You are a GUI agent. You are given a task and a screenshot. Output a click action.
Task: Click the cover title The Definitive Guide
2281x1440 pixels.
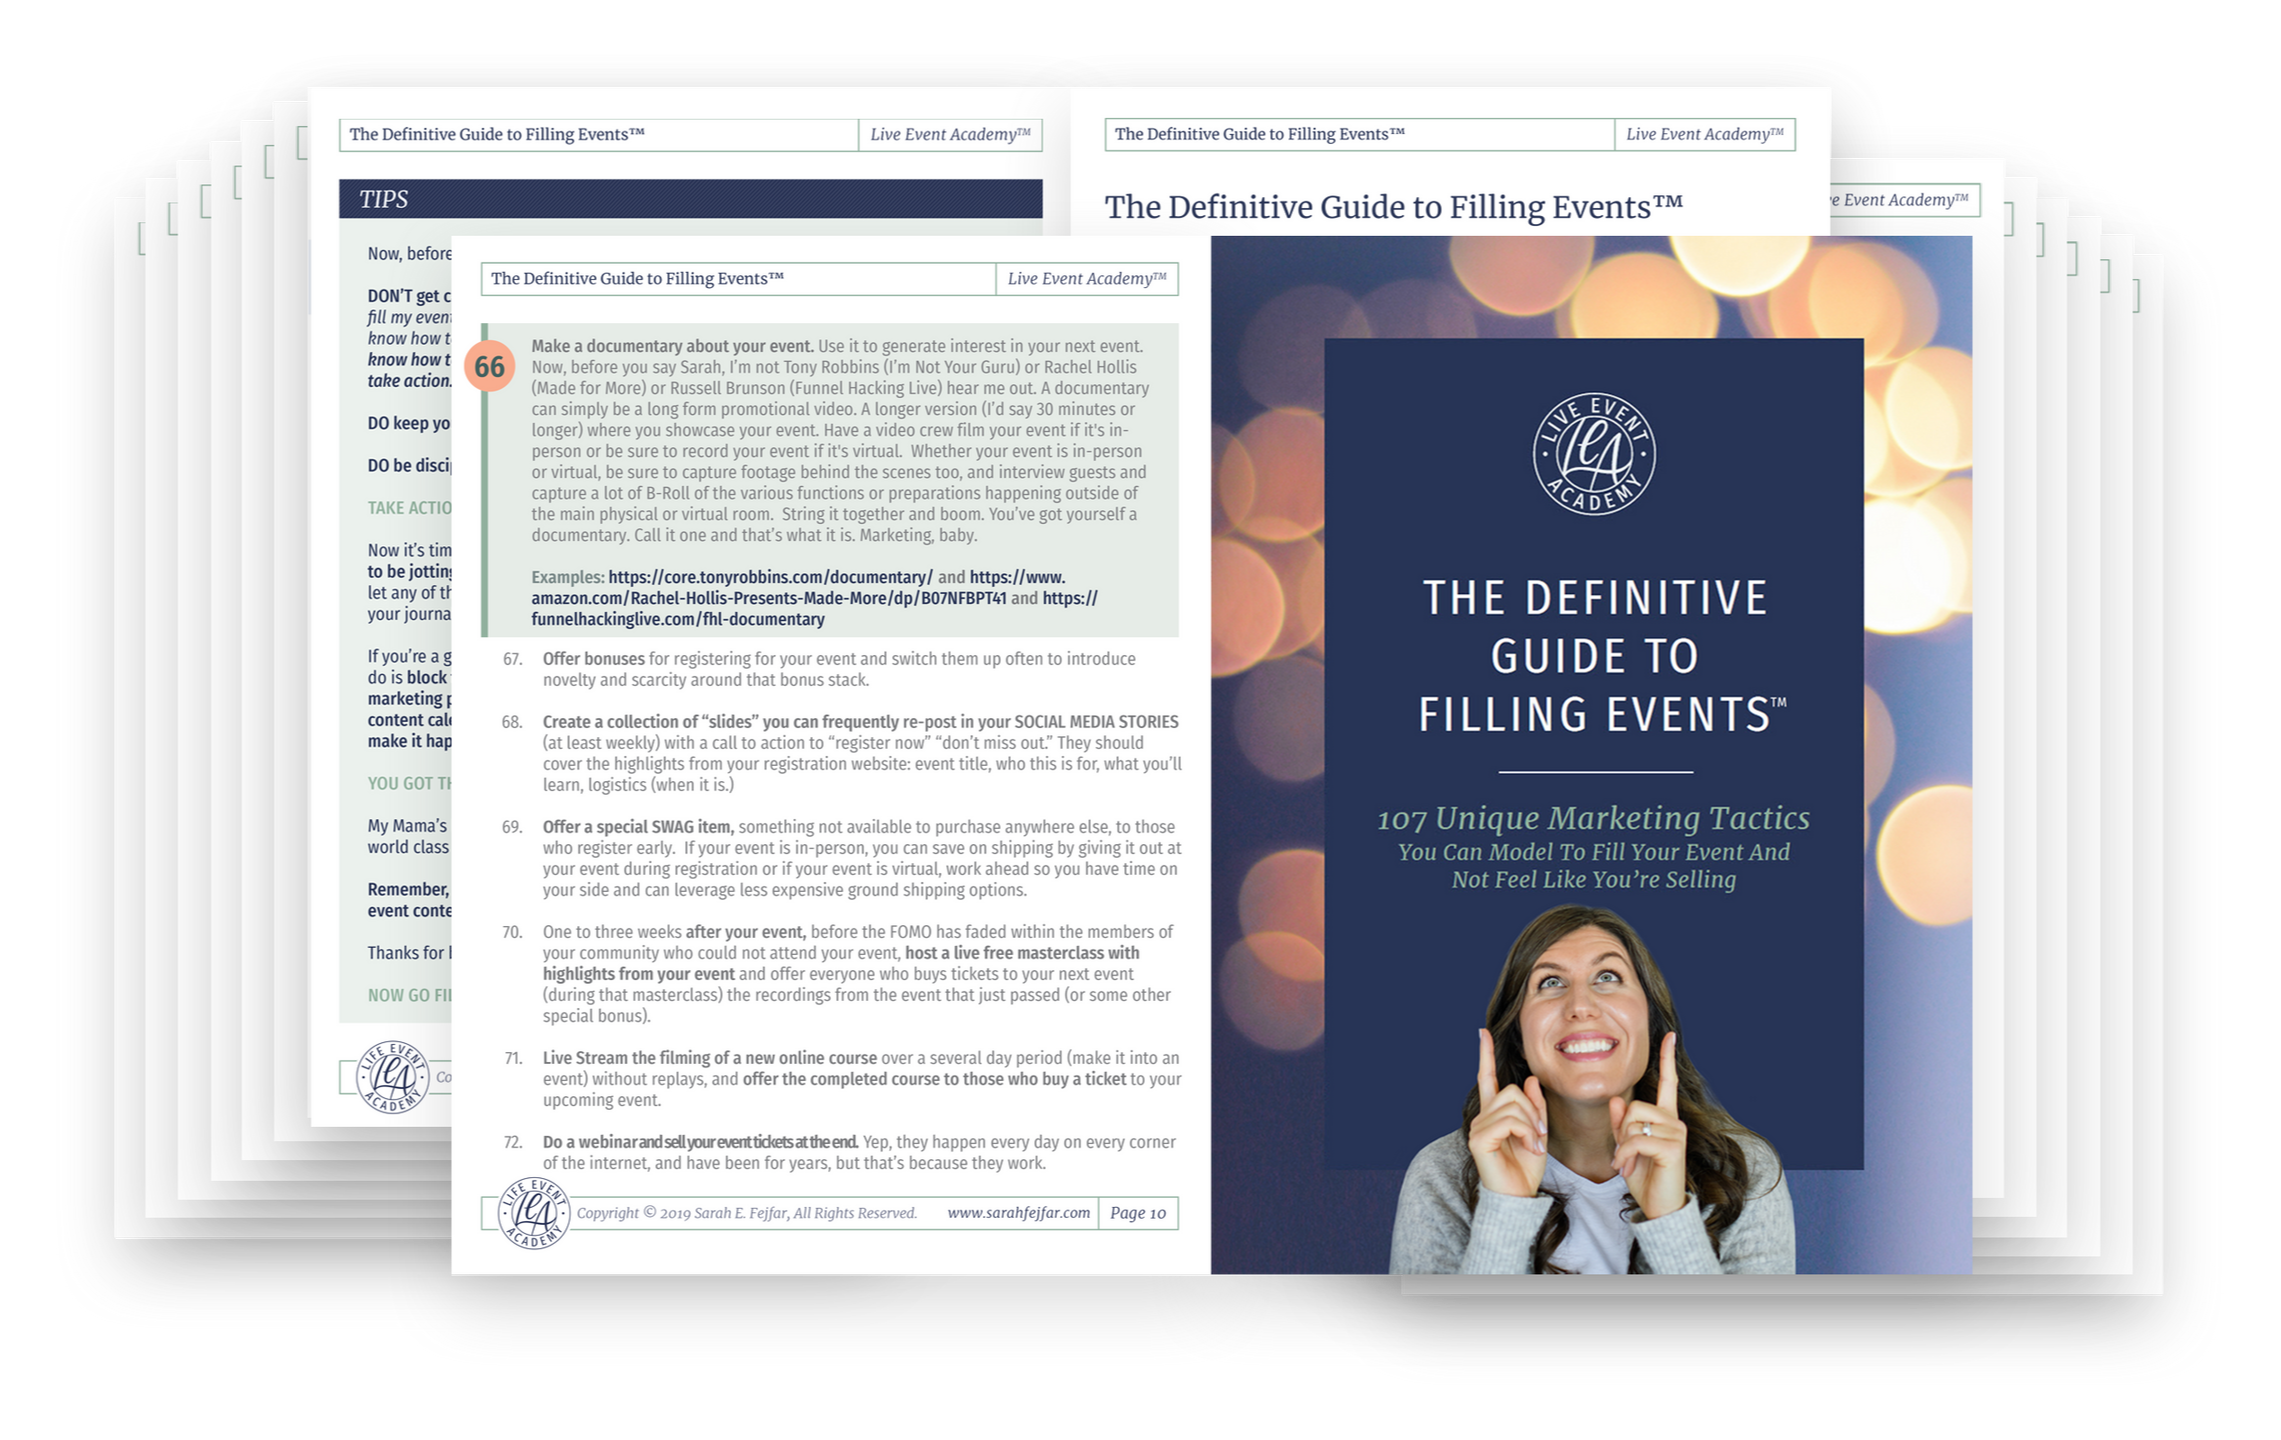click(x=1594, y=655)
